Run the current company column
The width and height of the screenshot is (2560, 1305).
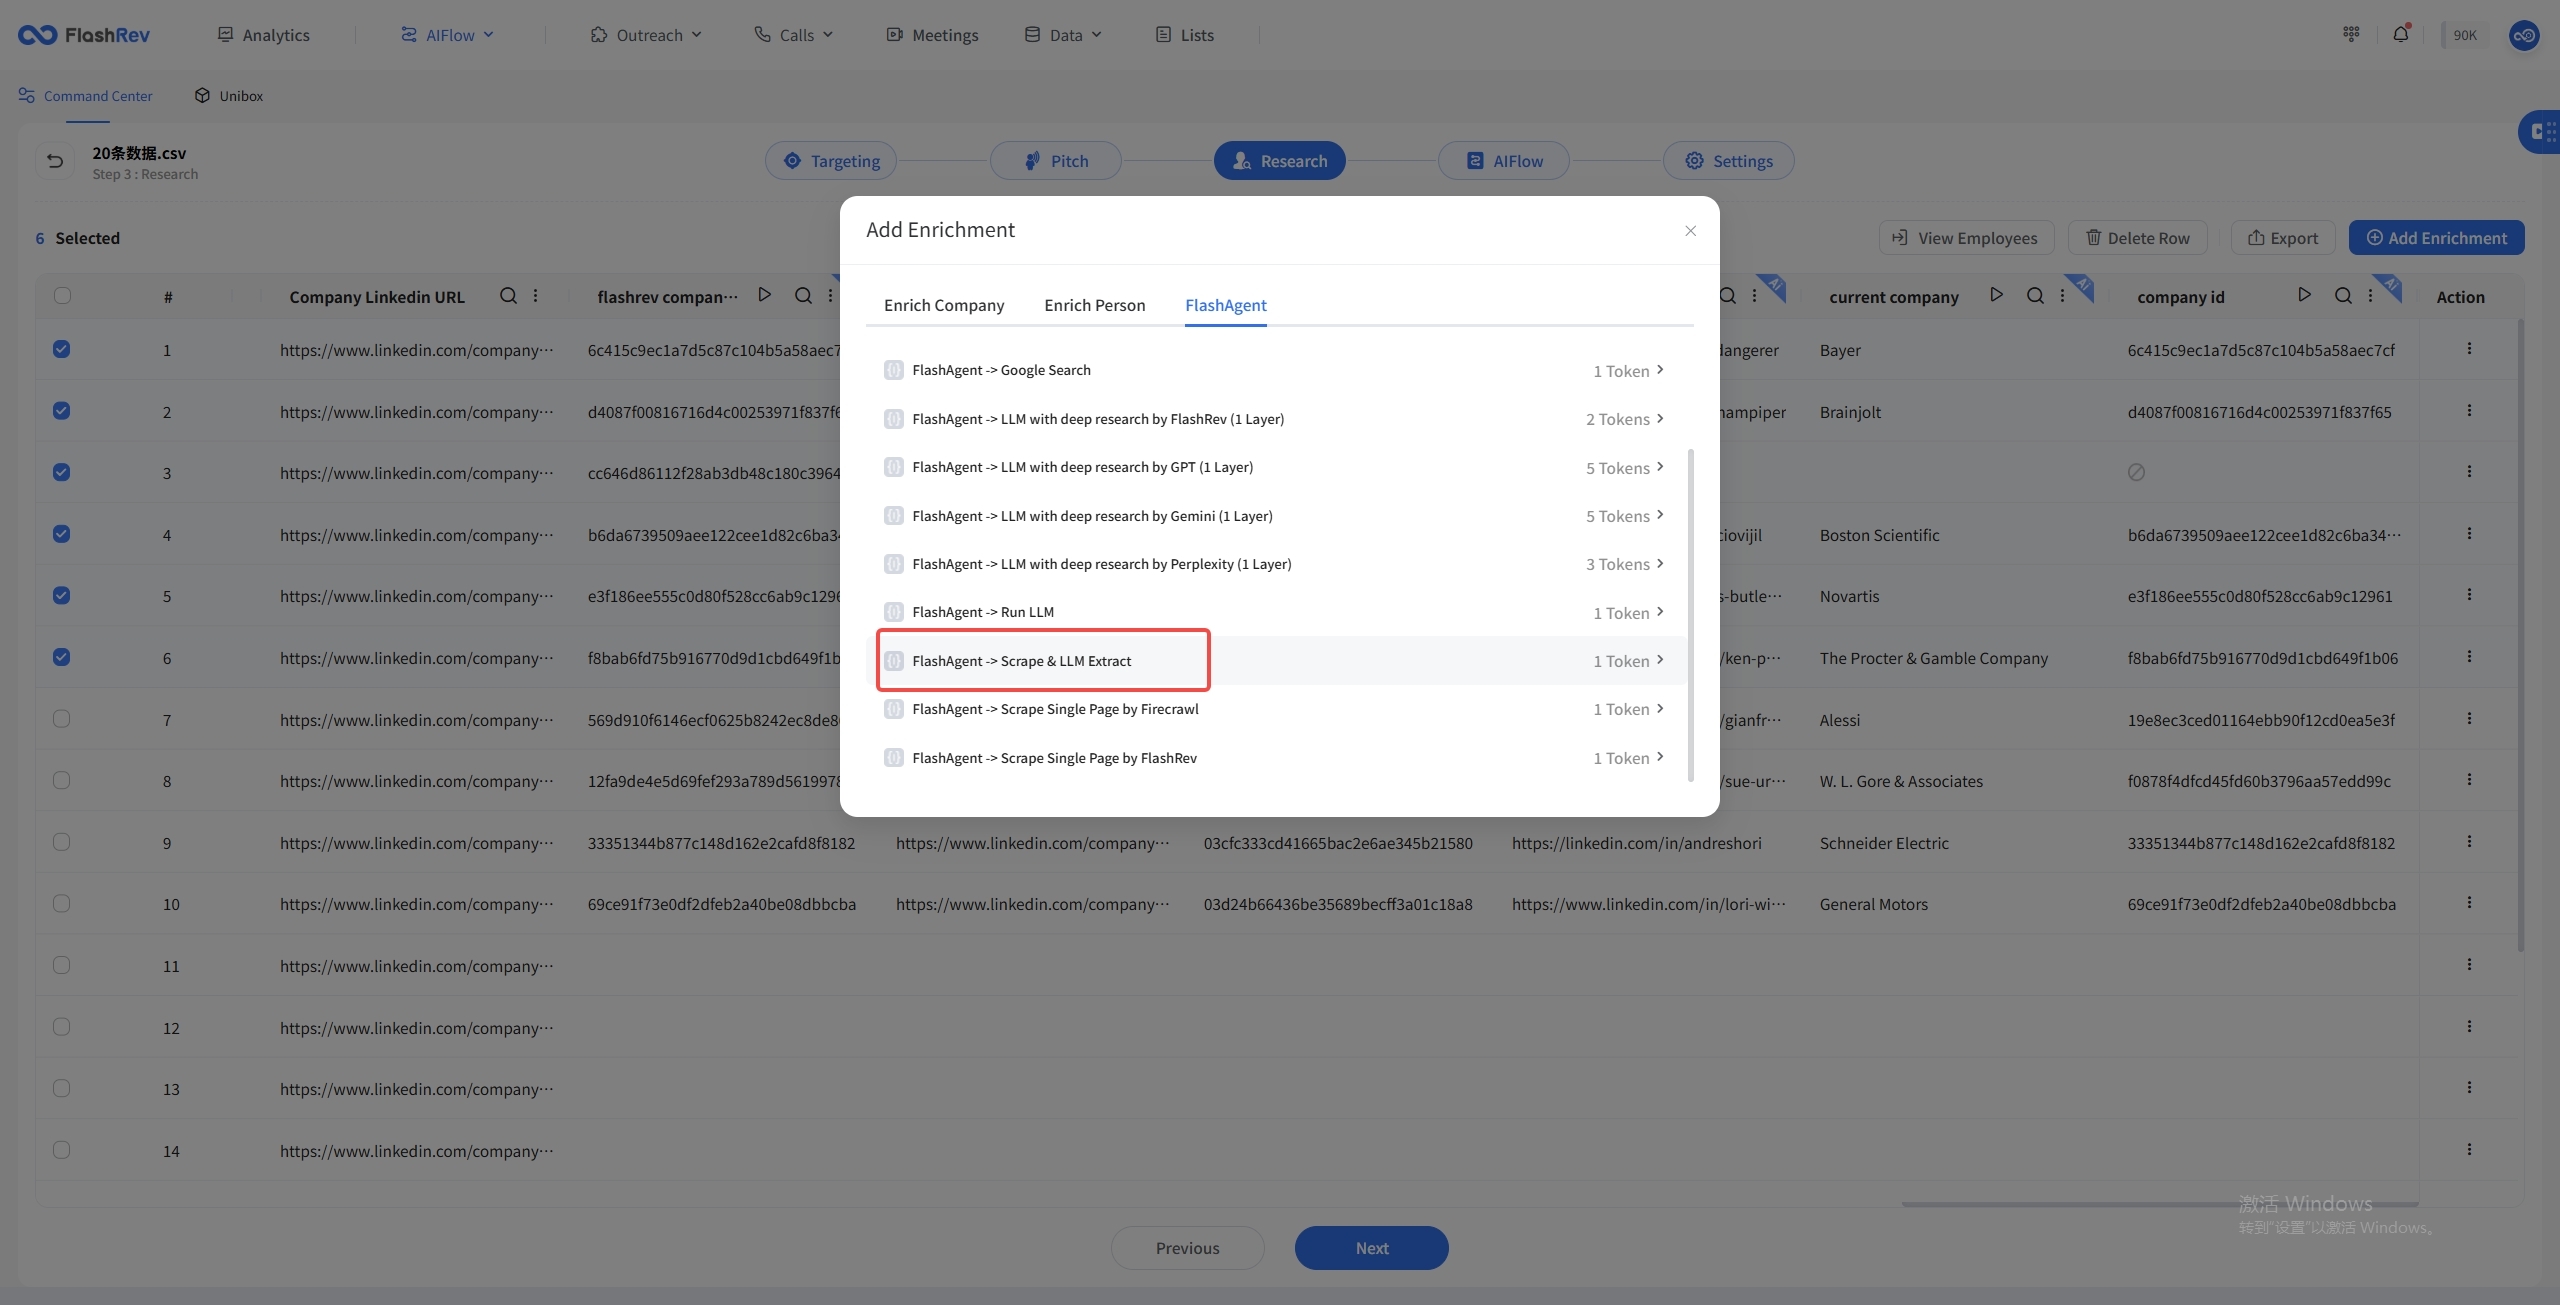tap(1997, 295)
